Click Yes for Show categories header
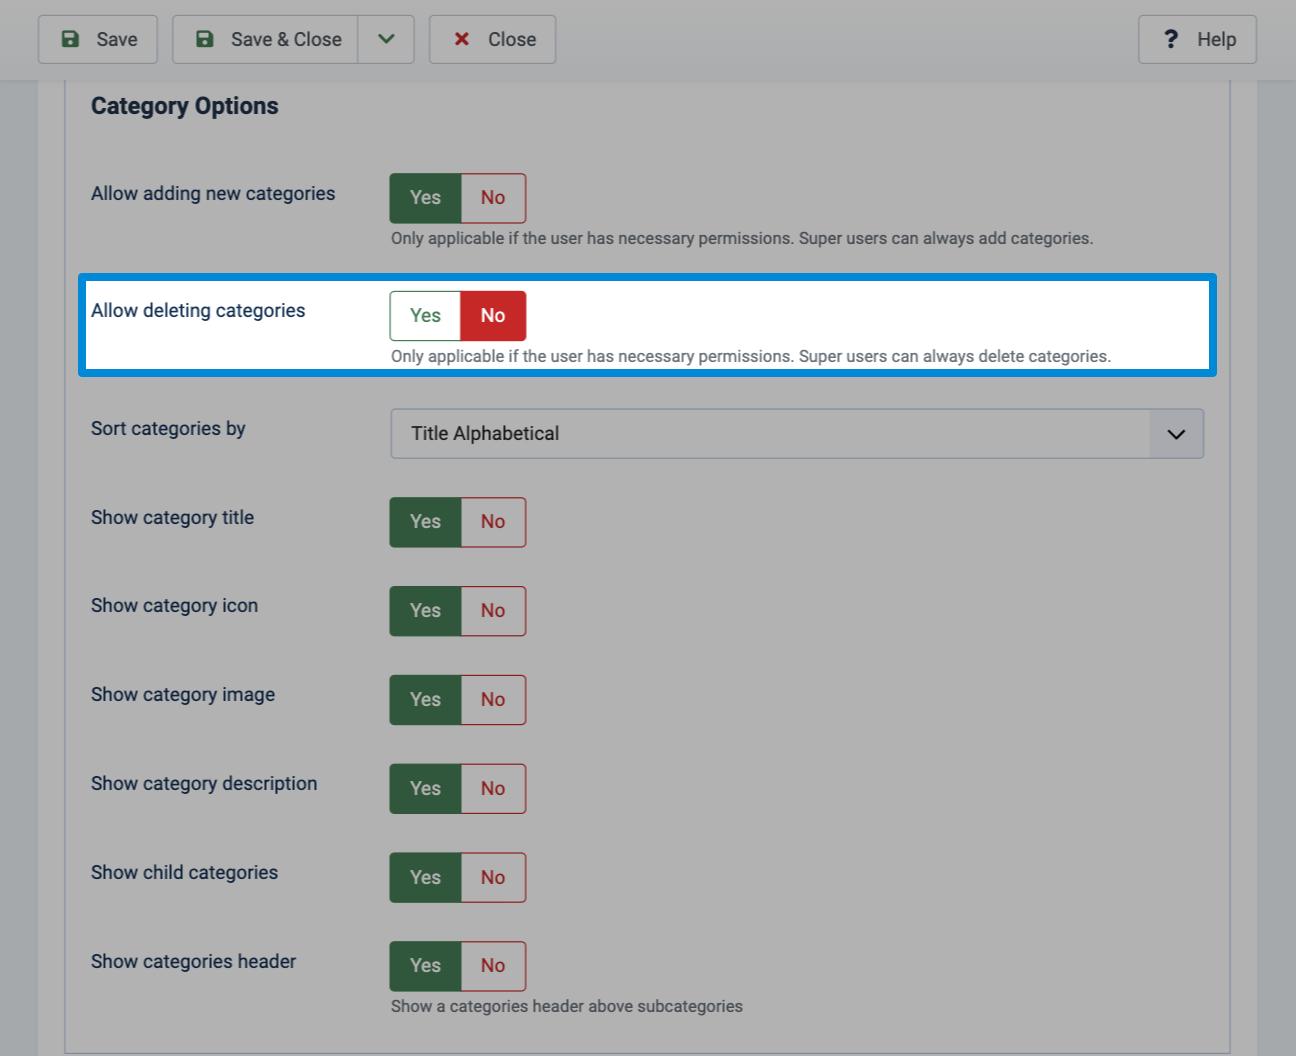This screenshot has width=1296, height=1056. click(x=425, y=966)
